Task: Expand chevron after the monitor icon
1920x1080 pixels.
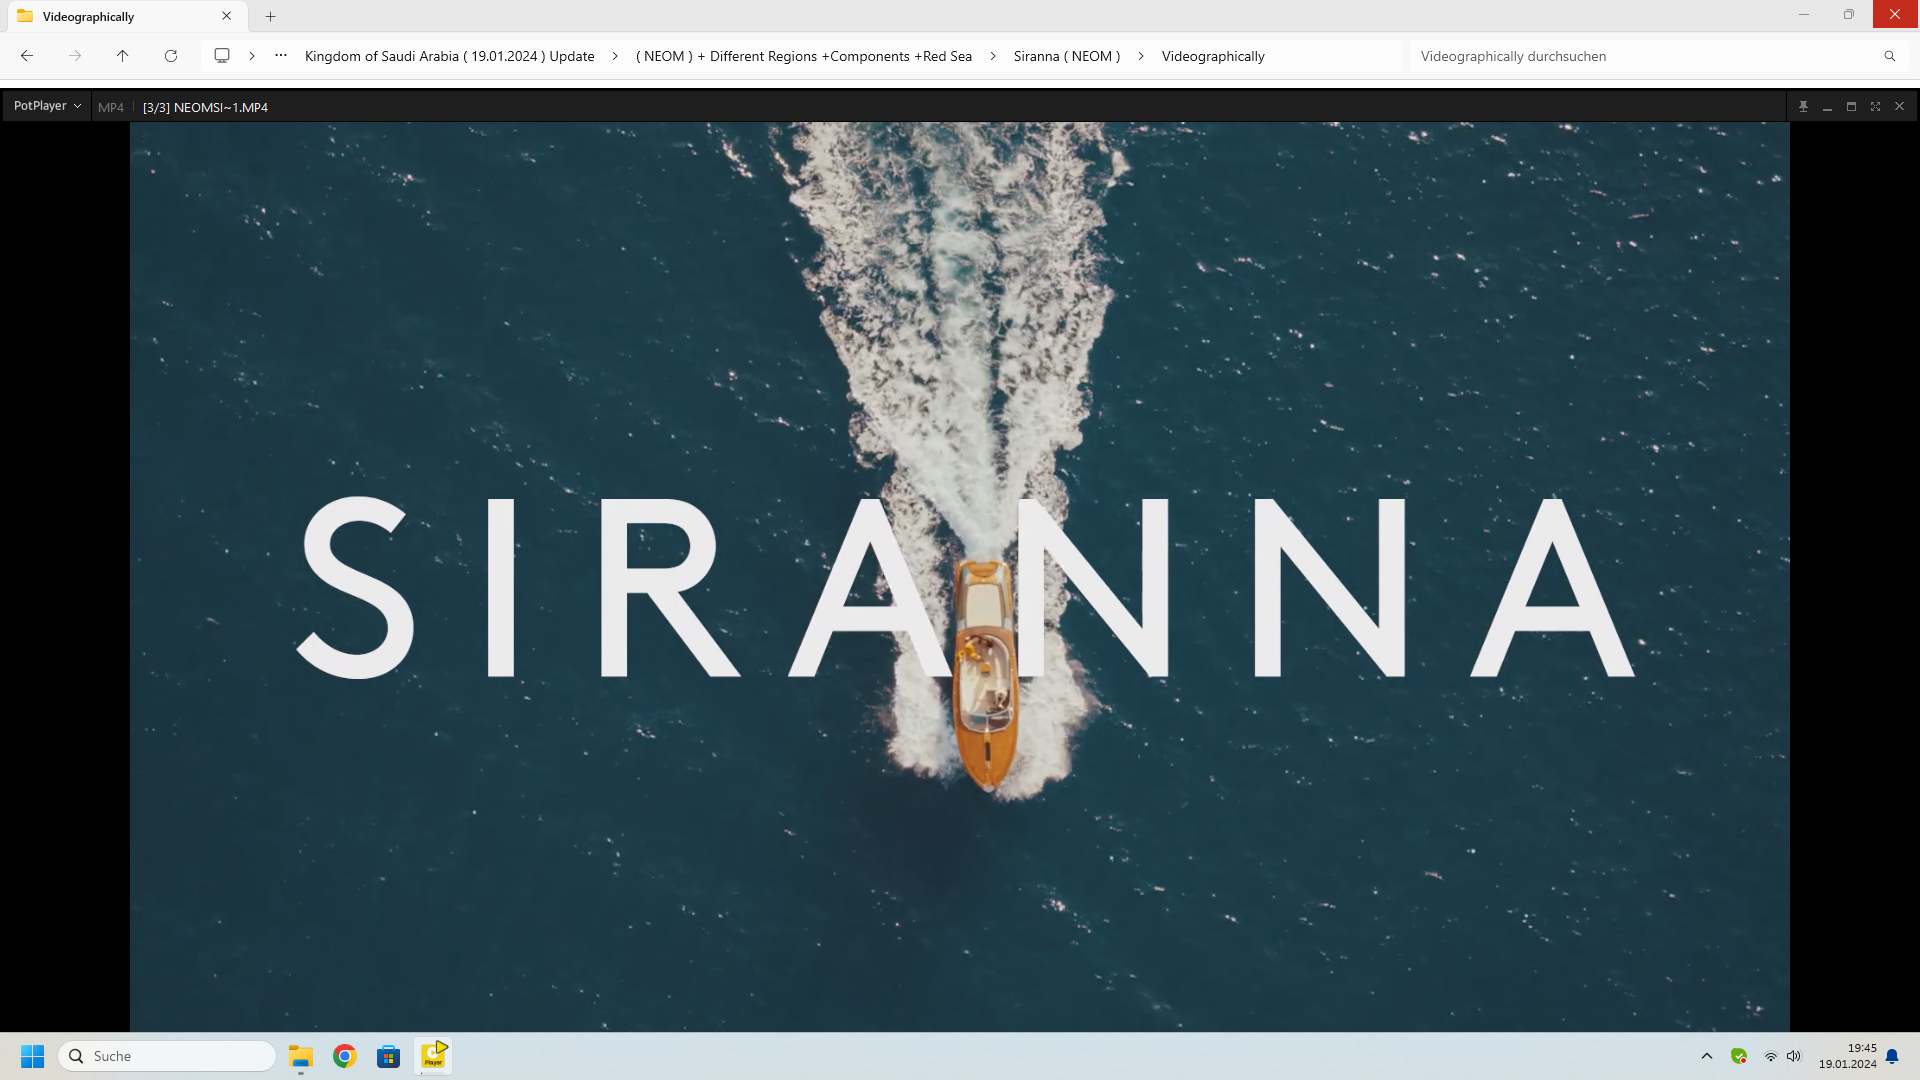Action: tap(252, 56)
